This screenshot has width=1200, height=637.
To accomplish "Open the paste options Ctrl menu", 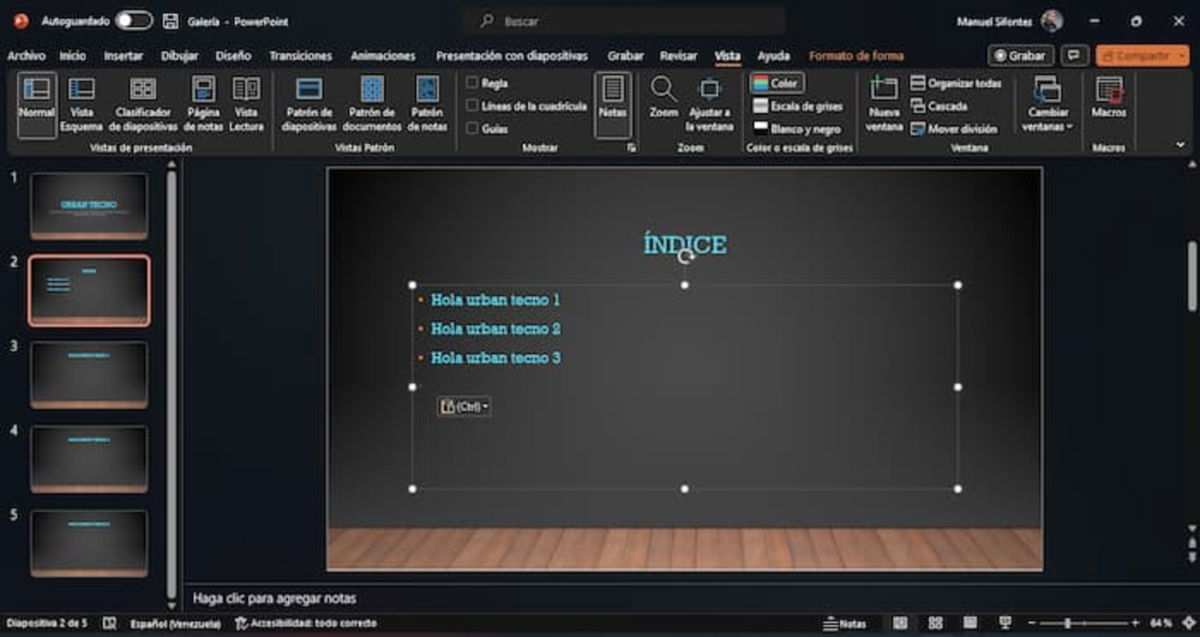I will pos(463,406).
